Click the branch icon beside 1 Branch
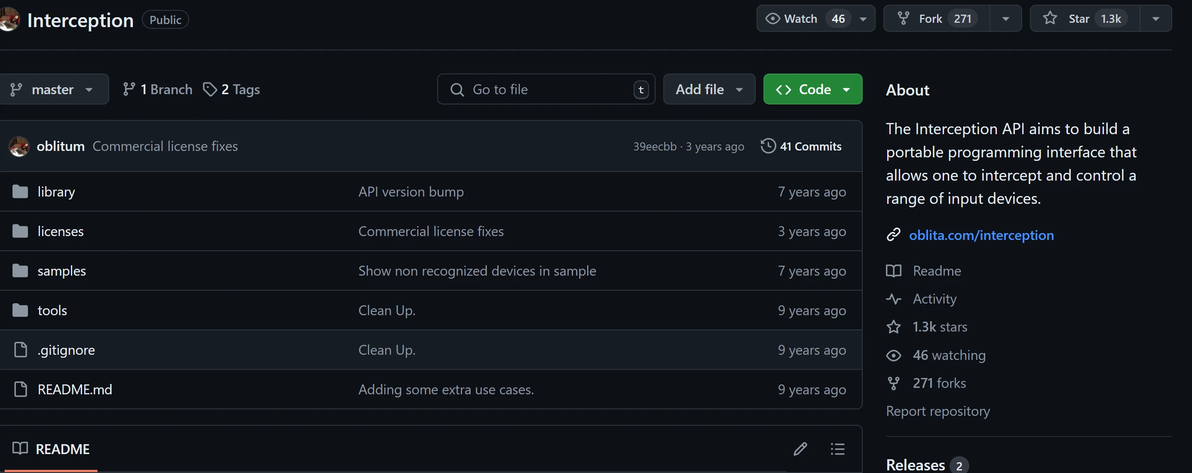This screenshot has height=473, width=1192. click(x=129, y=89)
